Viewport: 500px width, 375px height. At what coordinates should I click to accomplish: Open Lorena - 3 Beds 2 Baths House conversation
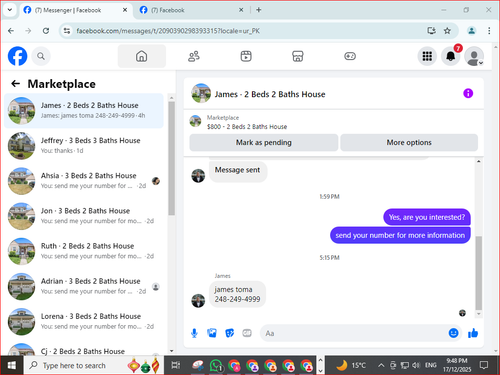84,321
